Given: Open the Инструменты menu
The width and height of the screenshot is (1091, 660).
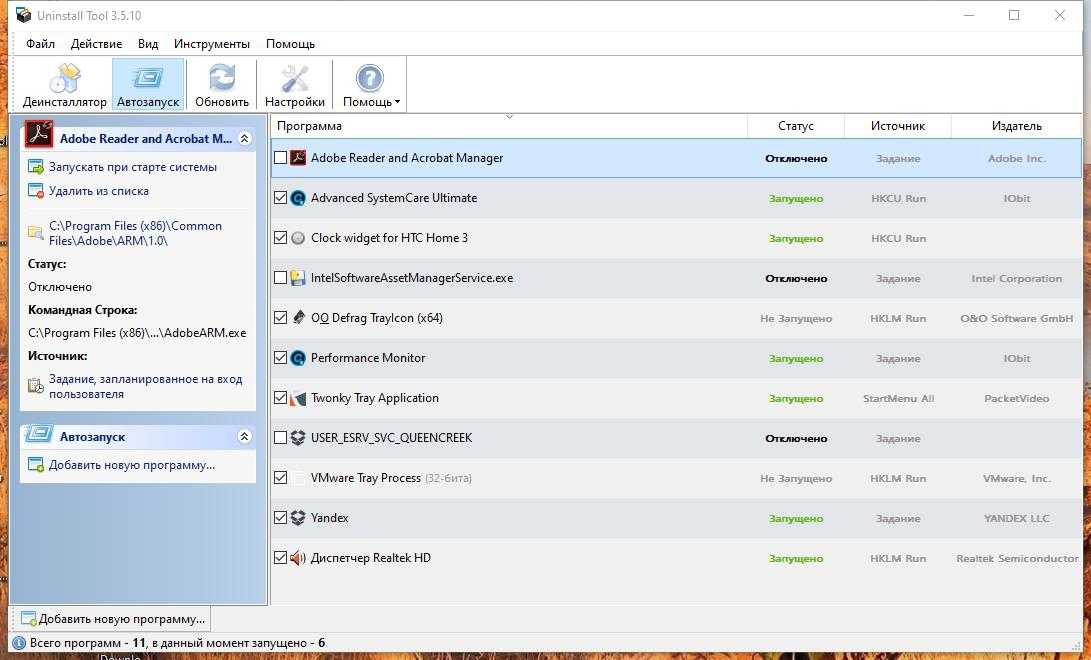Looking at the screenshot, I should (212, 44).
